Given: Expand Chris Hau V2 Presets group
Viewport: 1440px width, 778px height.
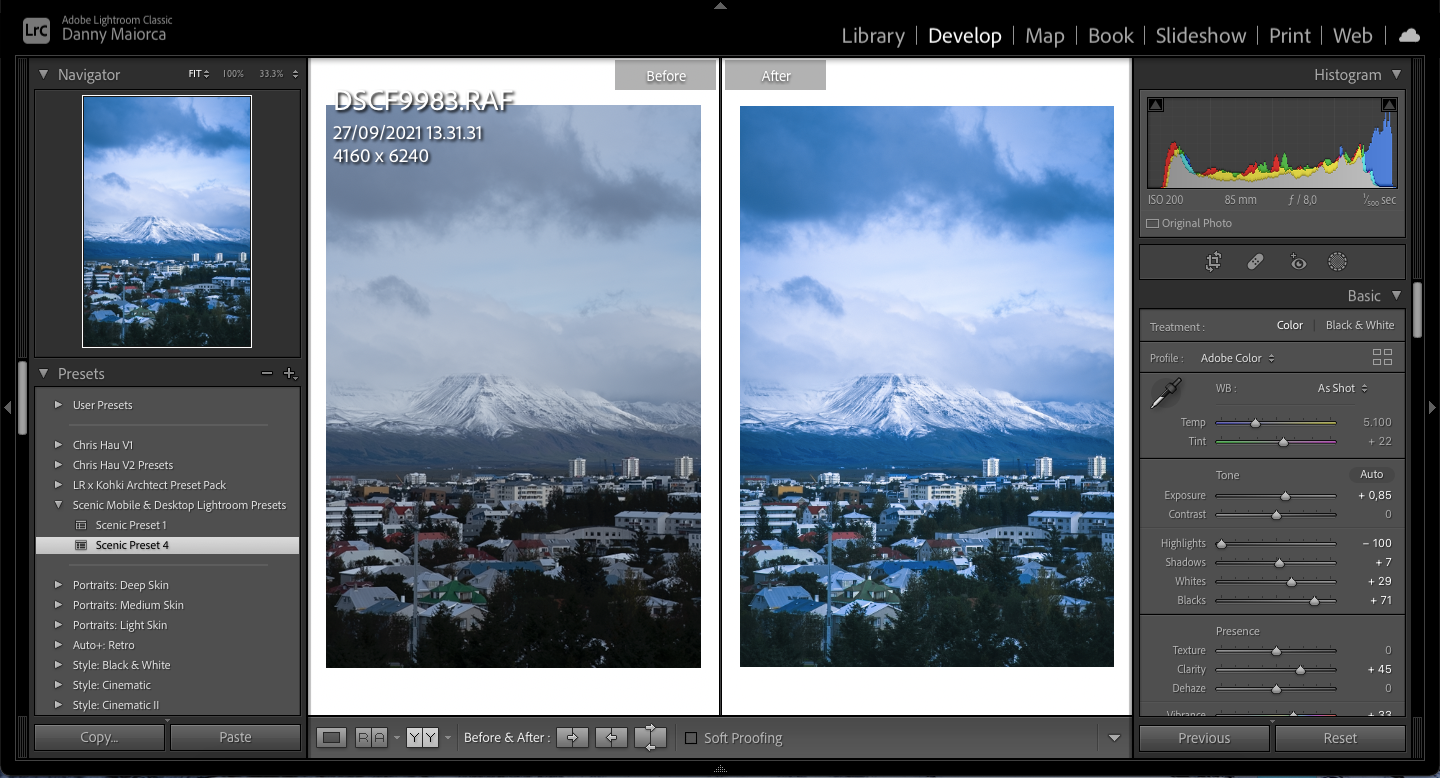Looking at the screenshot, I should pos(58,465).
